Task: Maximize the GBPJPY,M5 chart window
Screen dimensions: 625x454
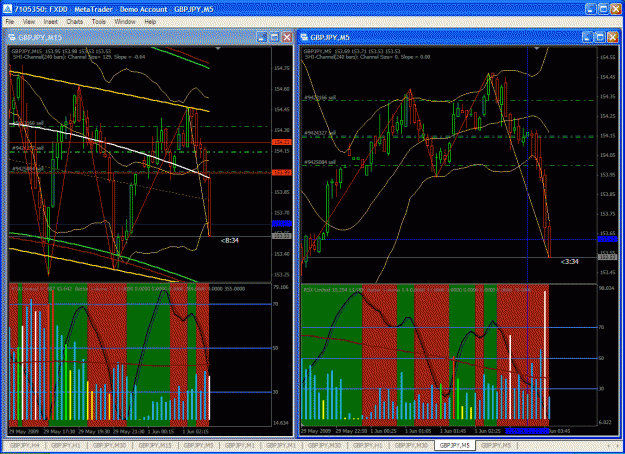Action: tap(600, 37)
